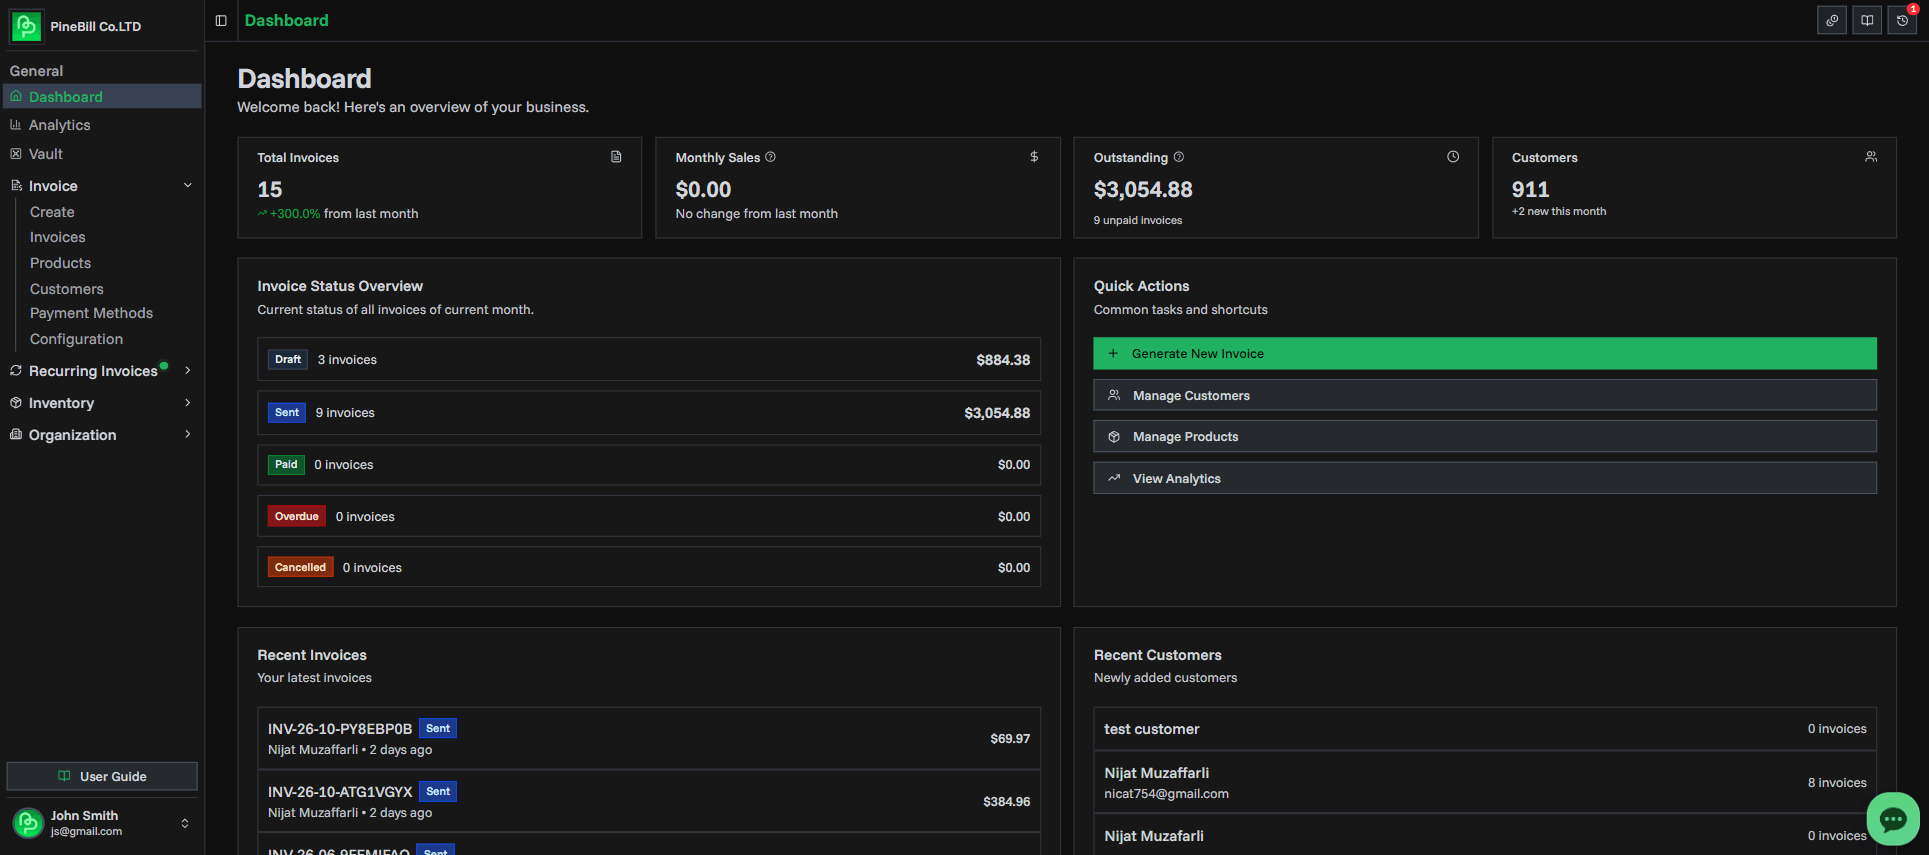Screen dimensions: 1929x855
Task: Open invoice INV-26-10-ATG1VGYX
Action: click(x=649, y=801)
